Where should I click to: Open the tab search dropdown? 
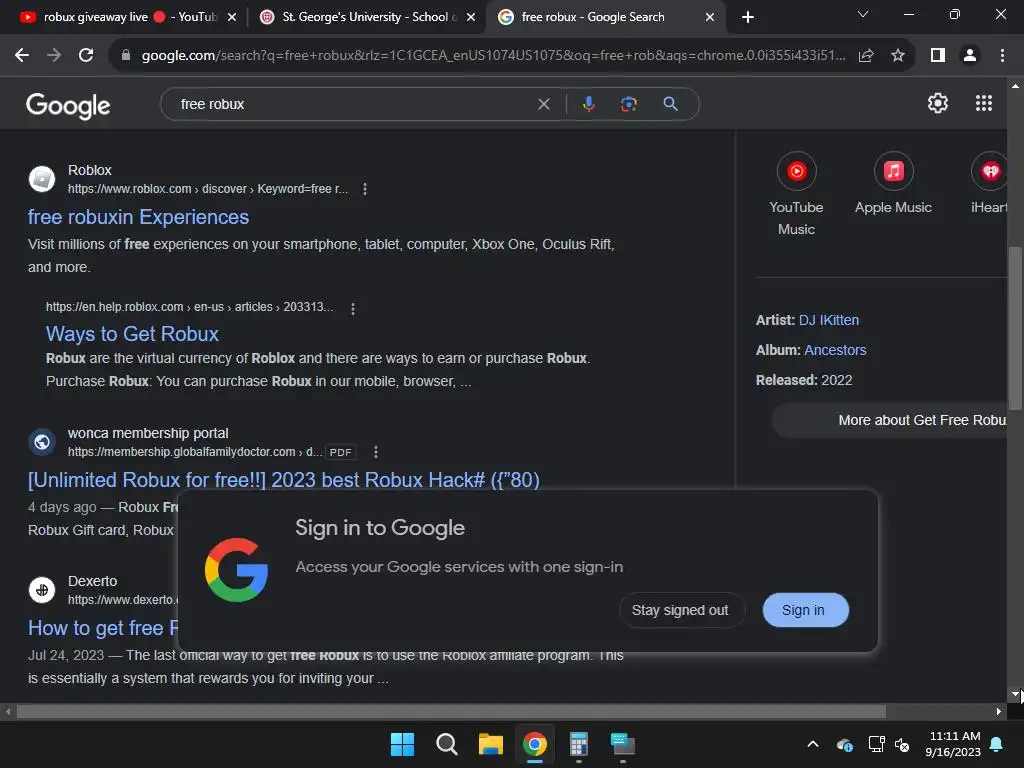coord(863,14)
